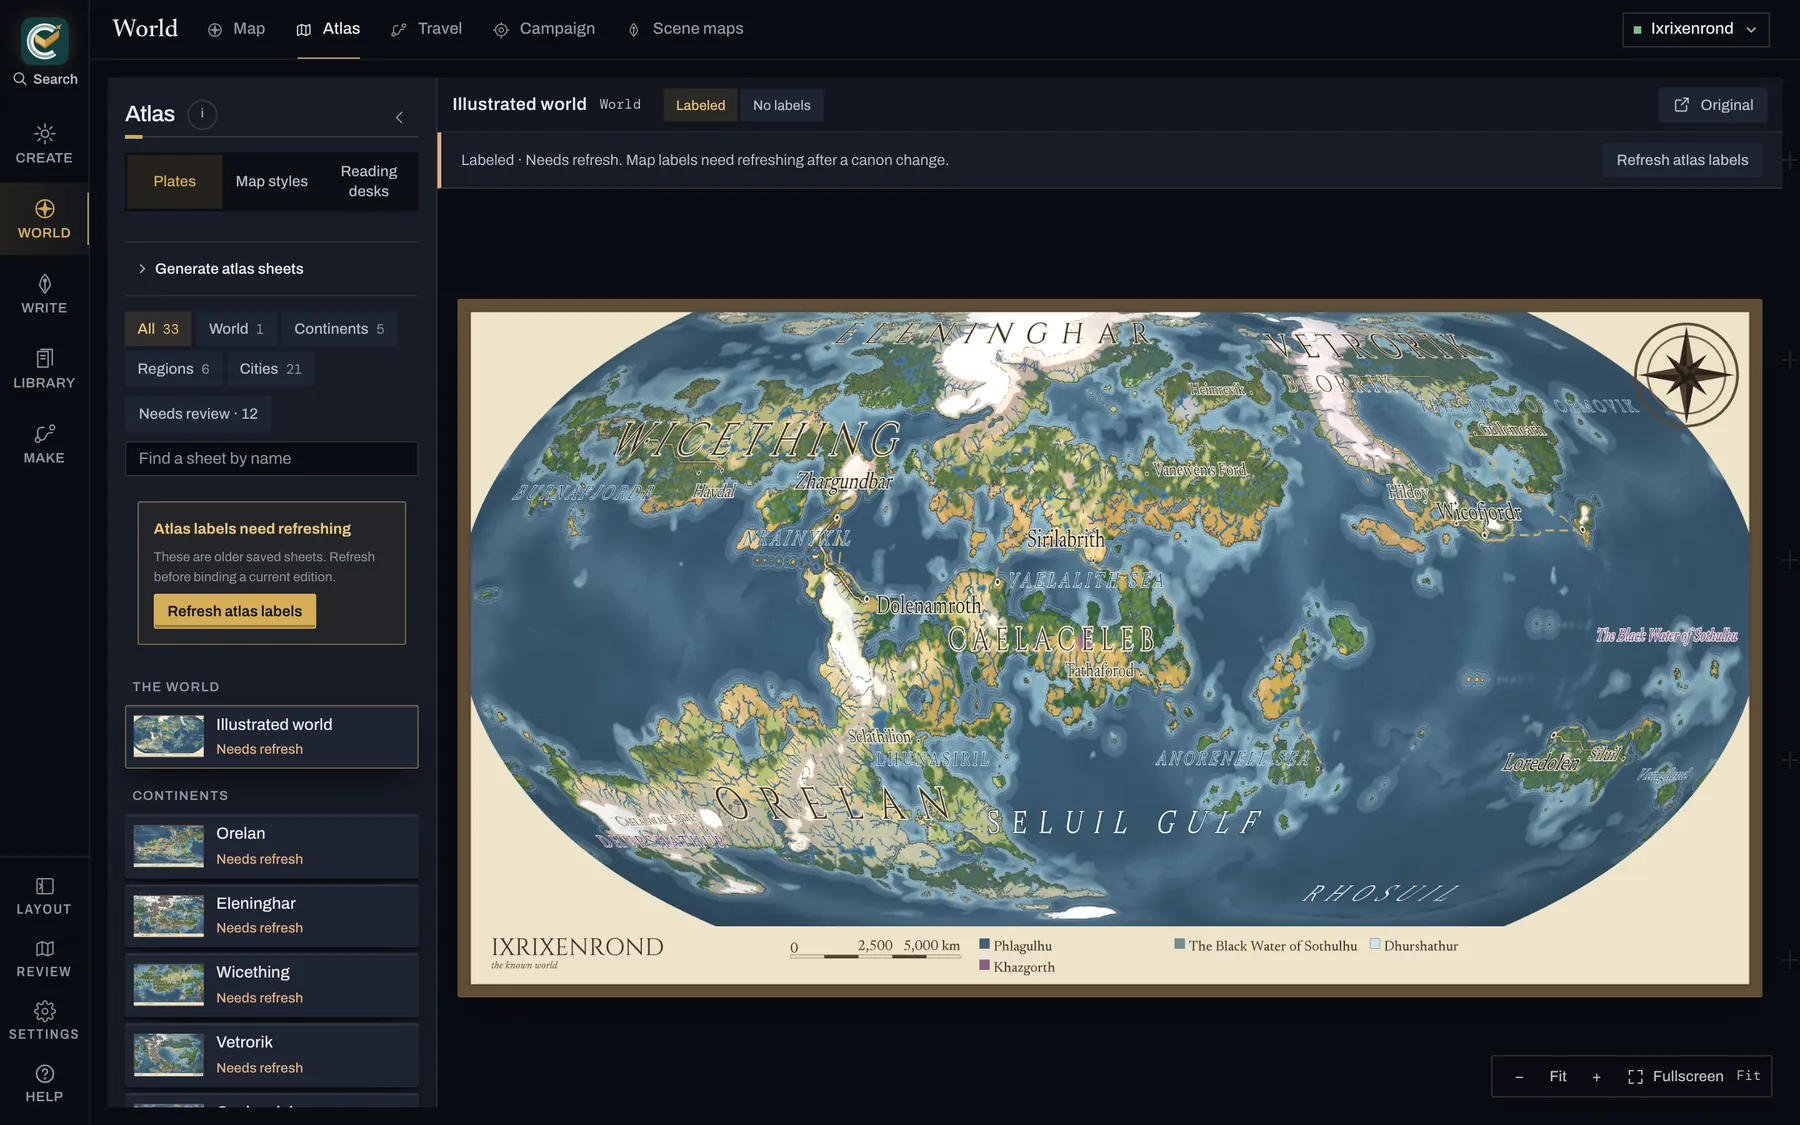Open the Write section
Screen dimensions: 1800x1125
(x=44, y=294)
